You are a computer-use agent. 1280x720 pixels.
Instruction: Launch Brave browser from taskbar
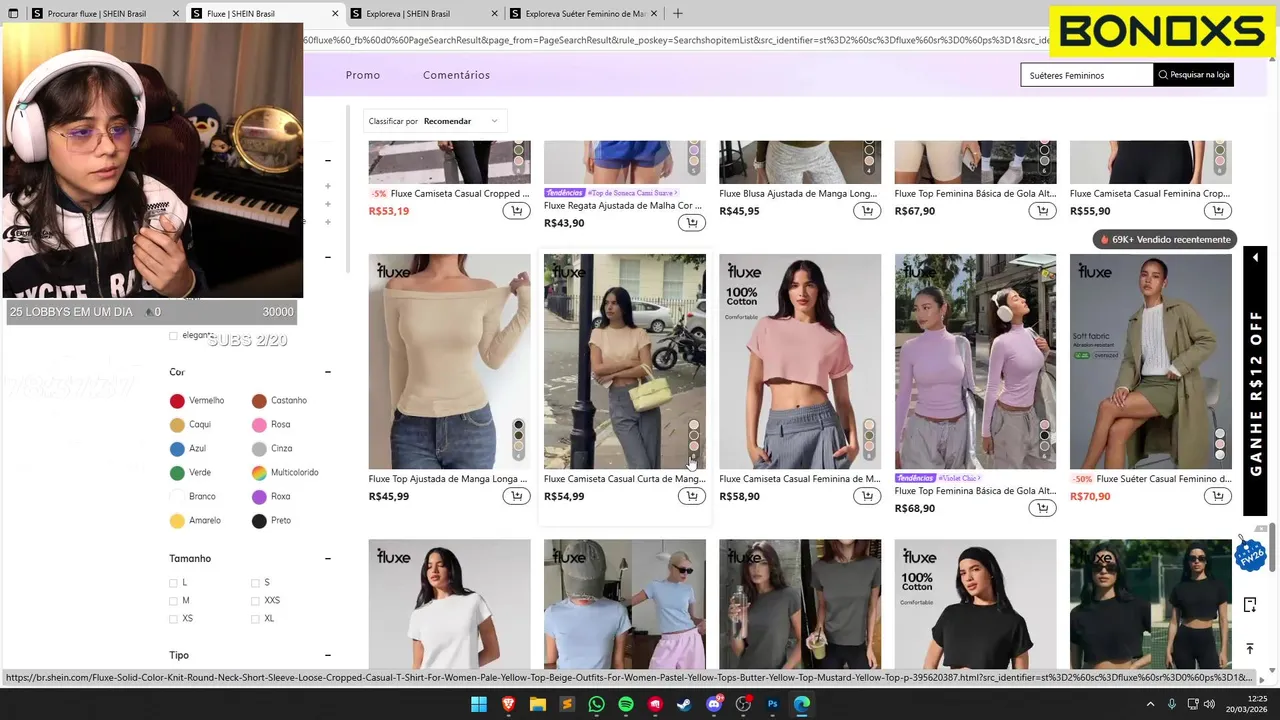[x=508, y=704]
